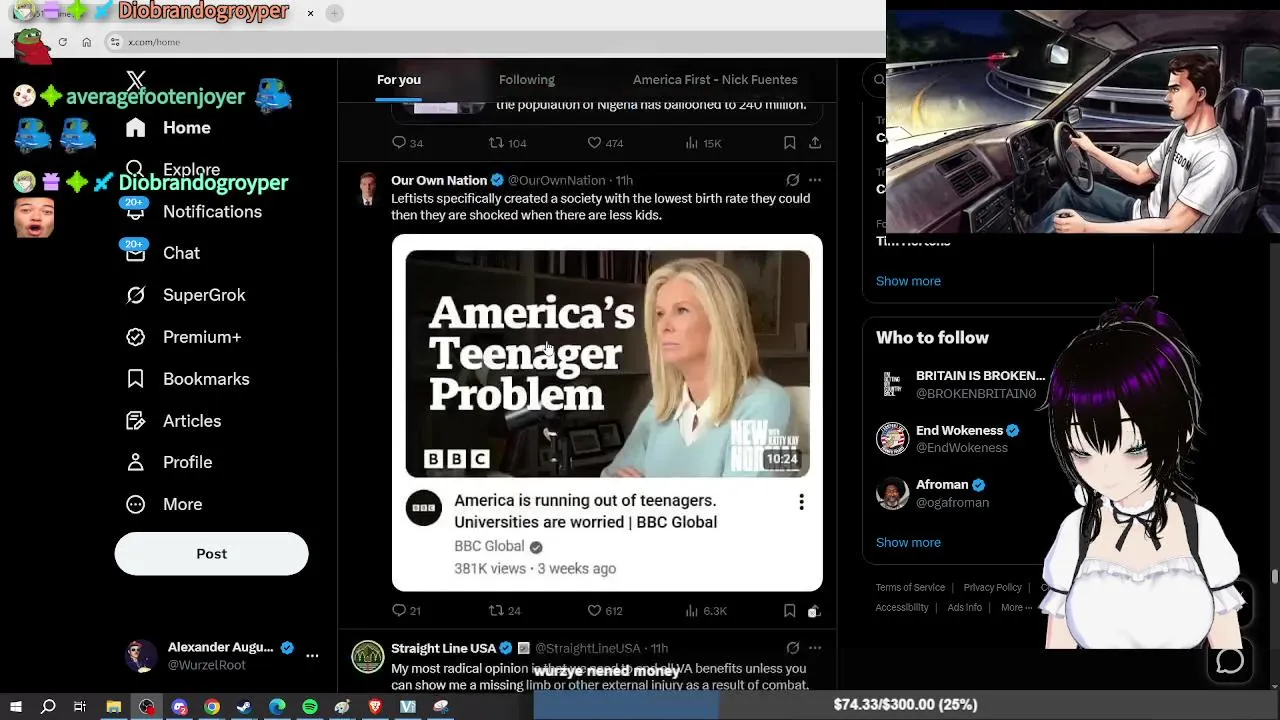Open Straight Line USA profile name
The width and height of the screenshot is (1280, 720).
(x=443, y=648)
